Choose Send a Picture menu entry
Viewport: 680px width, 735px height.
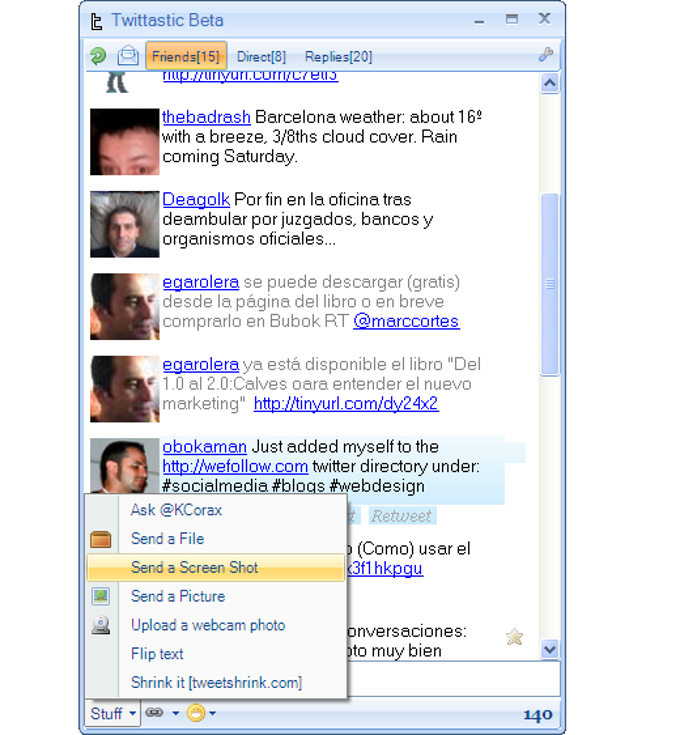tap(216, 596)
